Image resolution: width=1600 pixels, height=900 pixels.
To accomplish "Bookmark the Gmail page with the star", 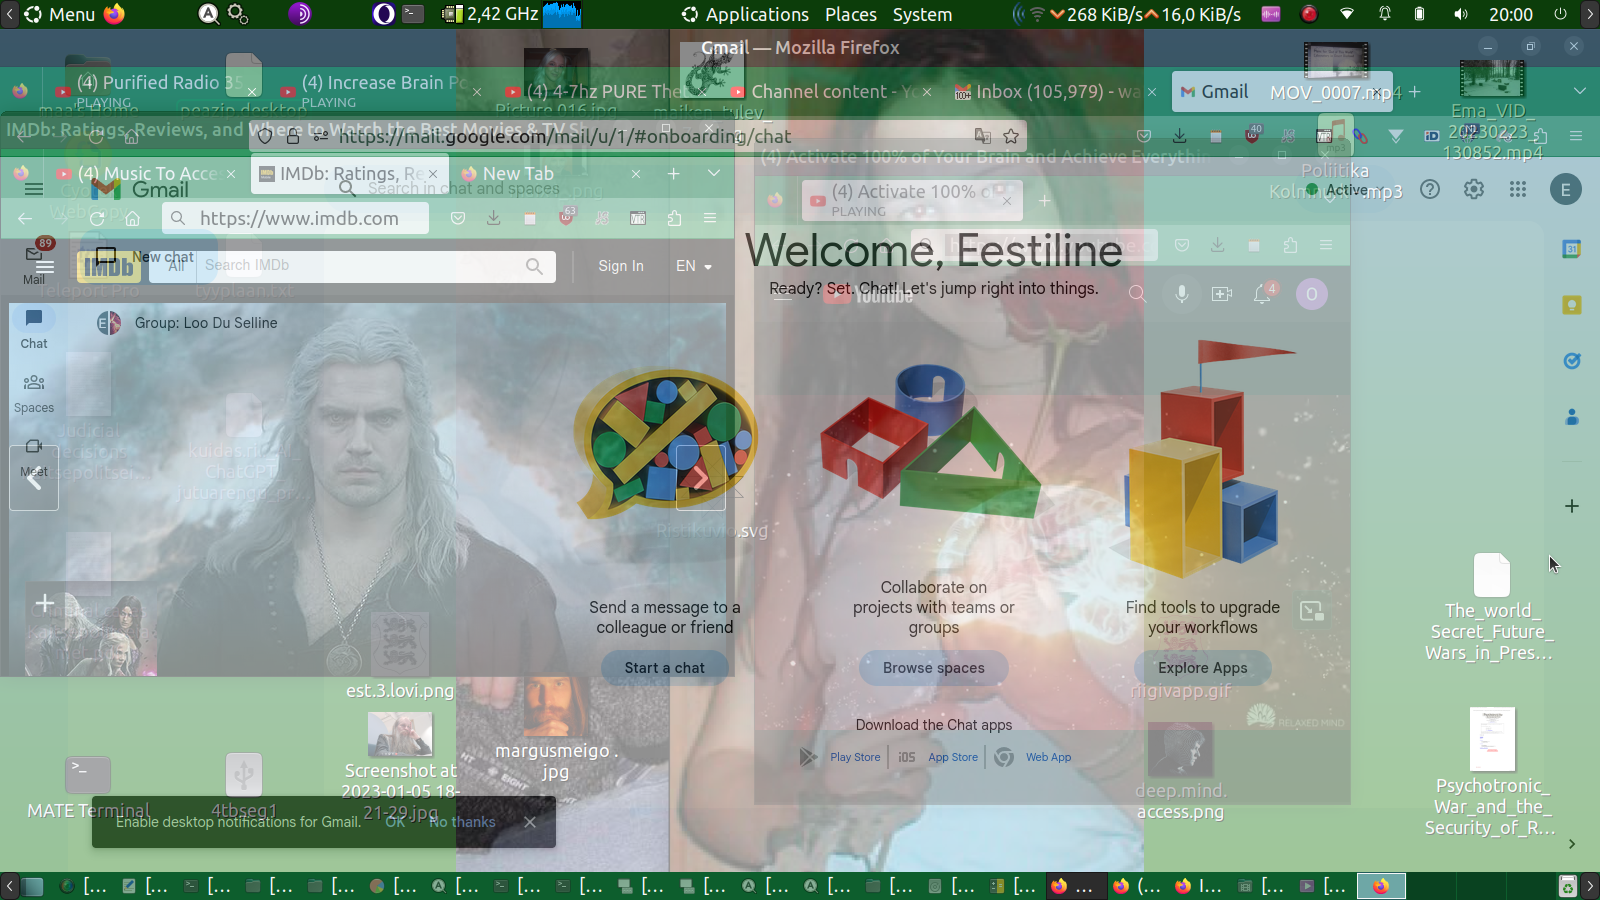I will (x=1011, y=136).
